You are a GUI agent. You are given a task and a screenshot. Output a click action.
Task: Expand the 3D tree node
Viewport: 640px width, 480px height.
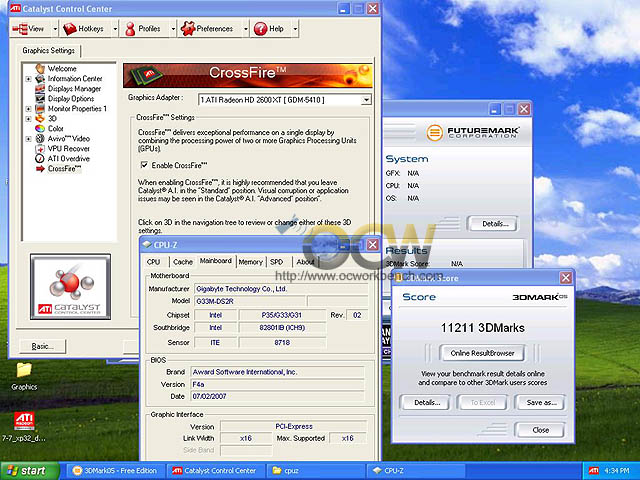pyautogui.click(x=28, y=119)
